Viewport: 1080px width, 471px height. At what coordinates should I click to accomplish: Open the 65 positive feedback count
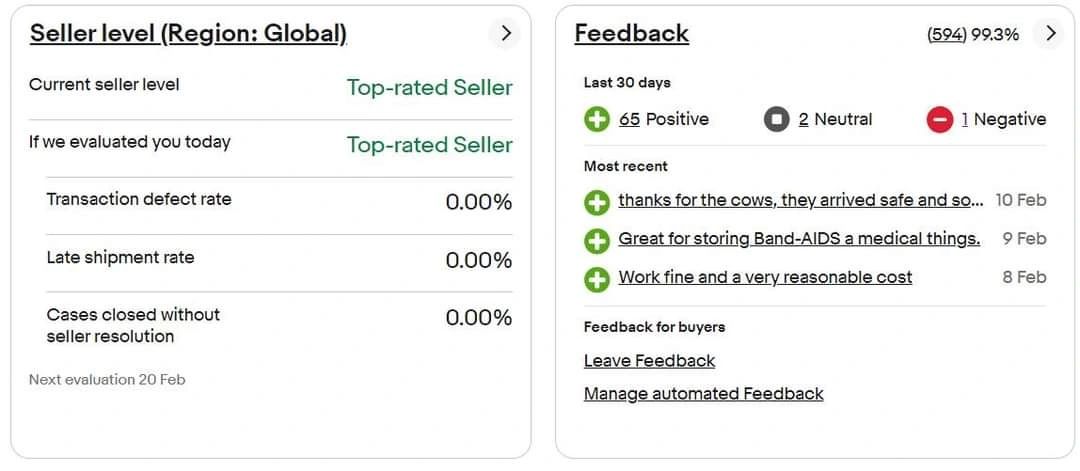pyautogui.click(x=629, y=119)
